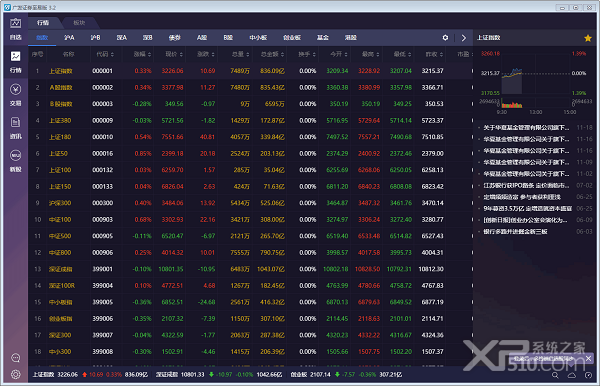
Task: Open the settings gear at sidebar bottom
Action: pos(16,374)
